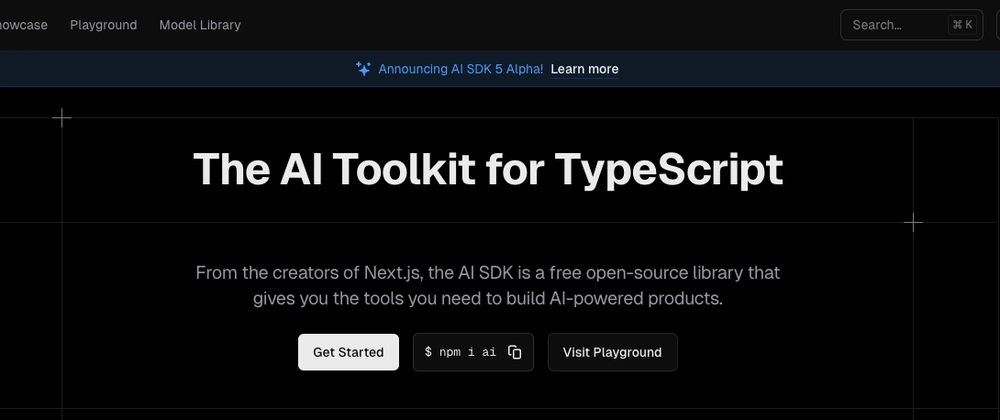Follow the Learn more link
Screen dimensions: 1000x420
pyautogui.click(x=584, y=69)
